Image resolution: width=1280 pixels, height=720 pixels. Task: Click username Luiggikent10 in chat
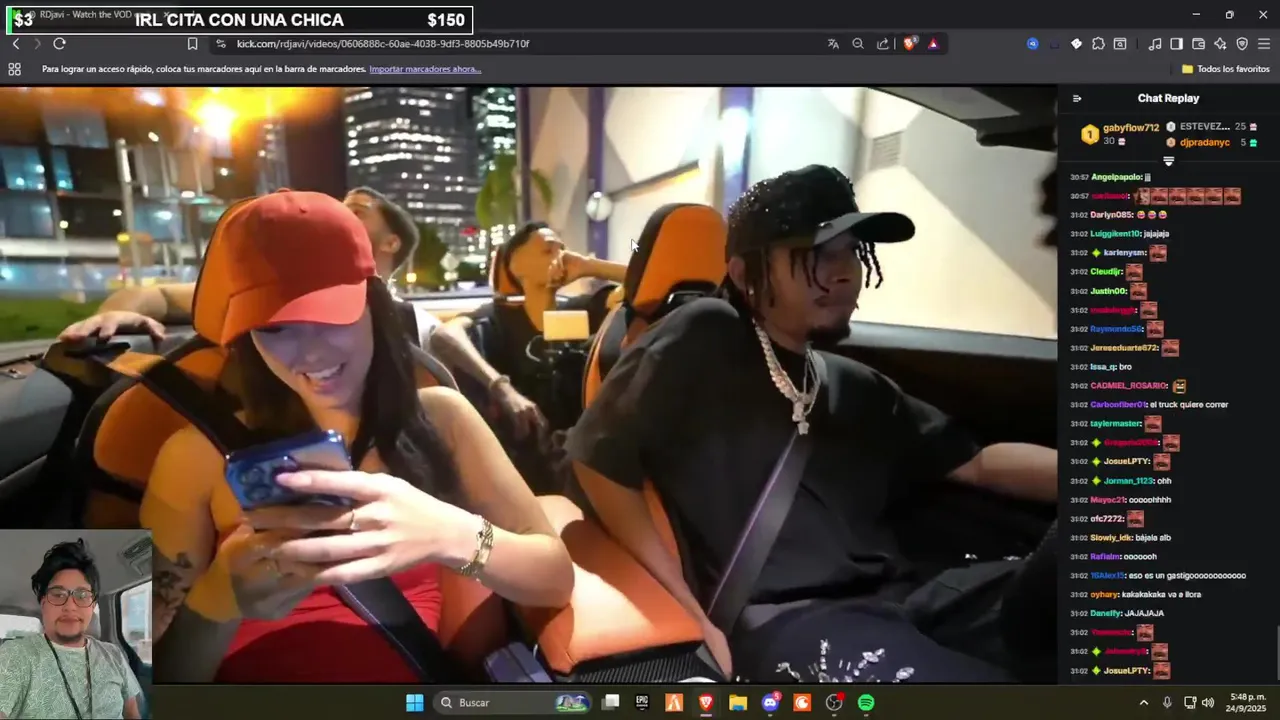click(1115, 234)
